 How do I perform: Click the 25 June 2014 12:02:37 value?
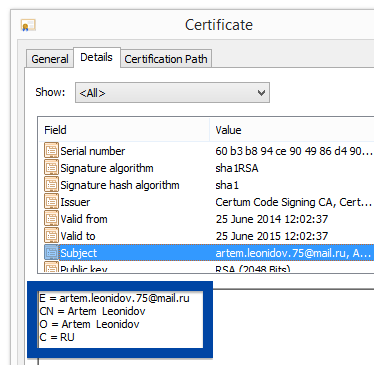point(272,219)
